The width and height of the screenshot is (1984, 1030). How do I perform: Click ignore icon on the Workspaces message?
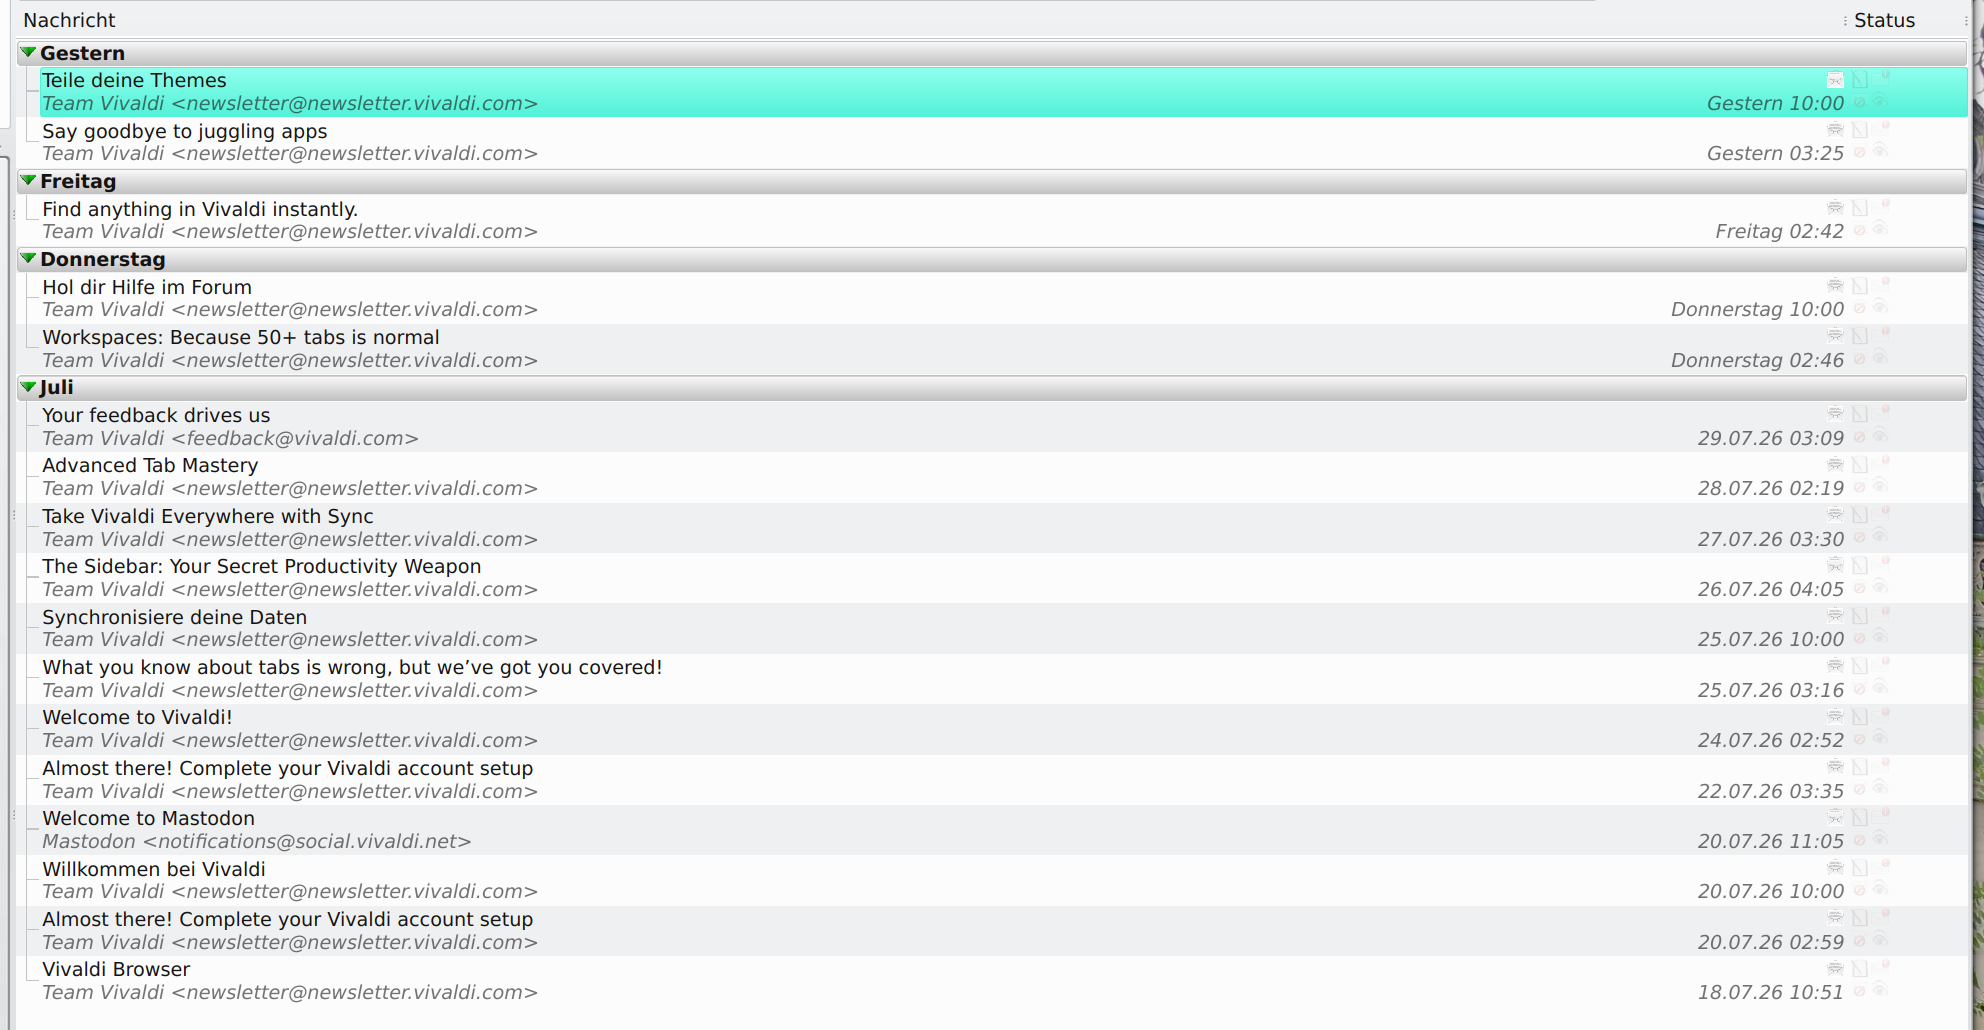1860,359
